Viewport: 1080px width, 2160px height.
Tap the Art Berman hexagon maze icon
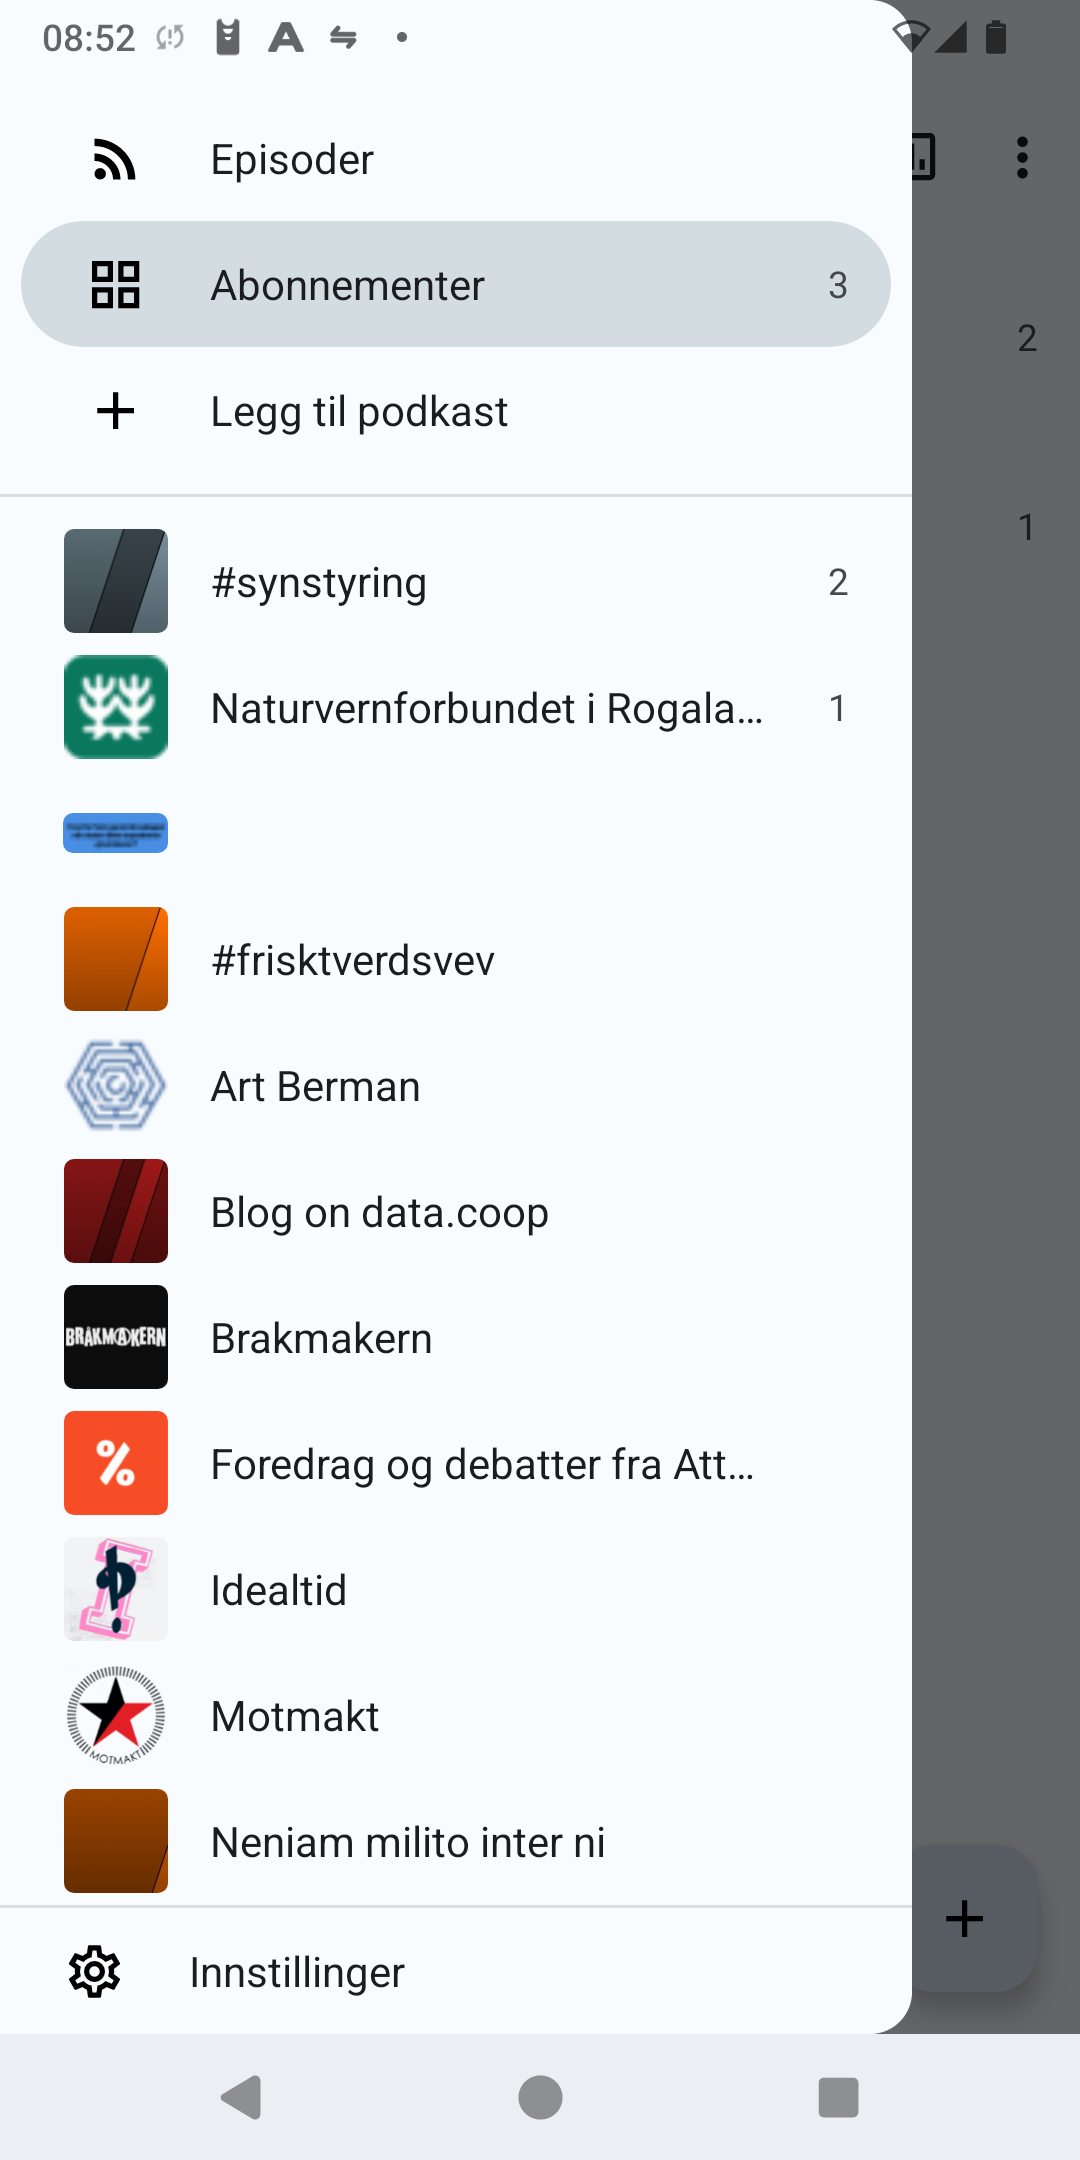point(116,1086)
